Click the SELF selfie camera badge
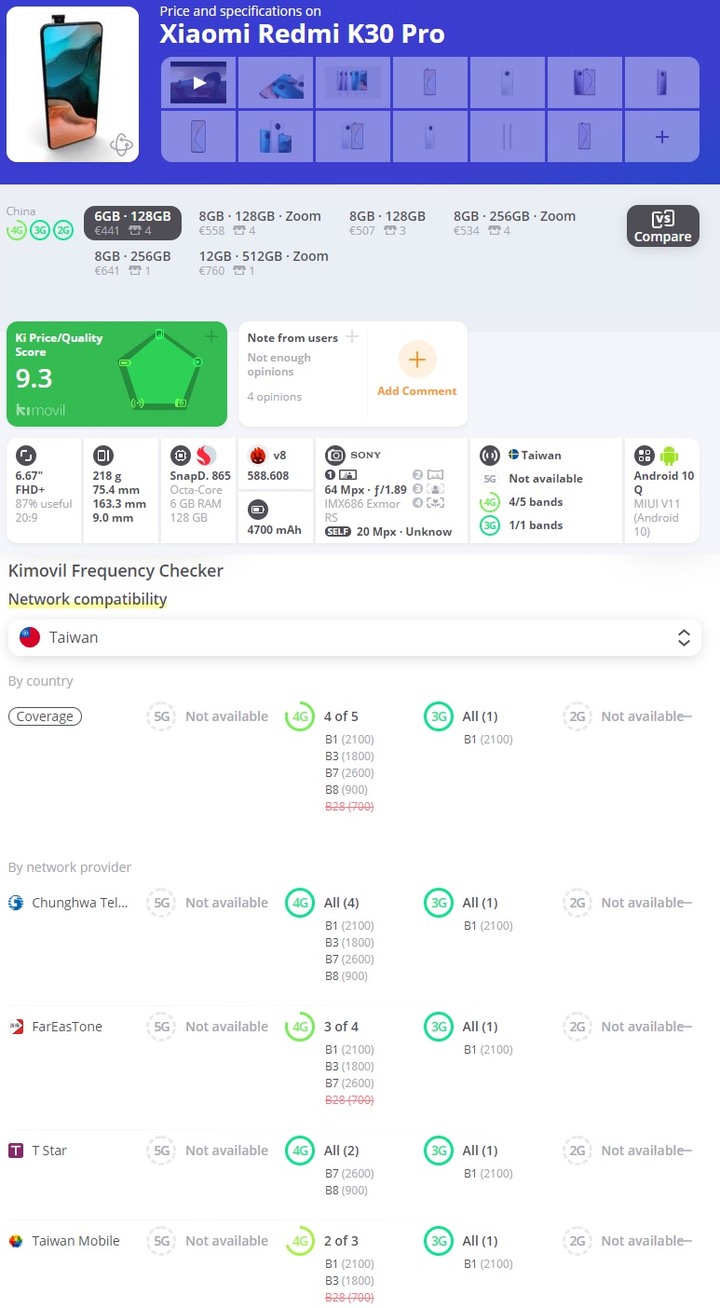Screen dimensions: 720x1308 (x=337, y=532)
